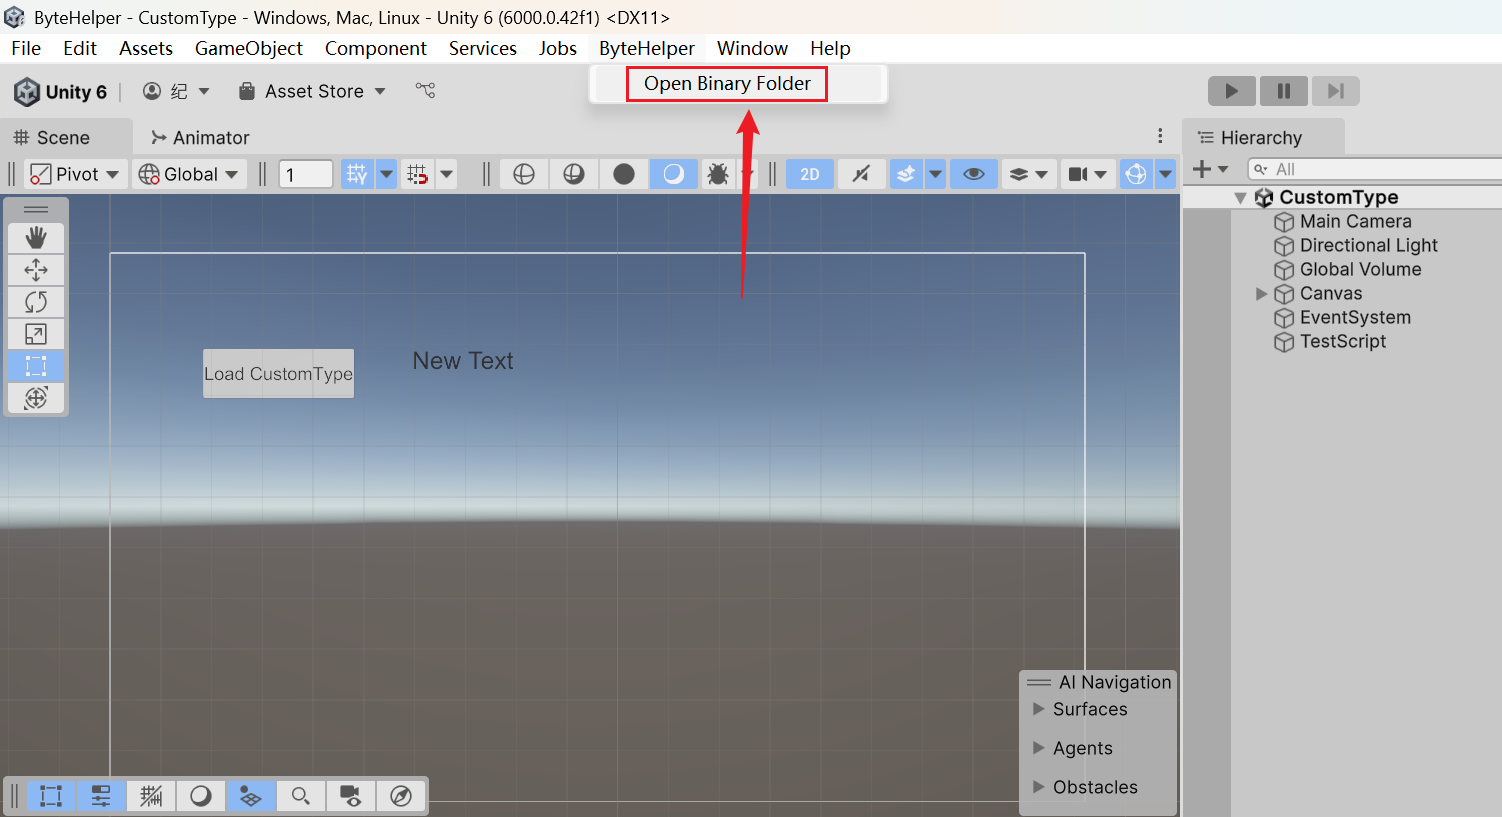1502x817 pixels.
Task: Toggle grid visibility button
Action: 357,174
